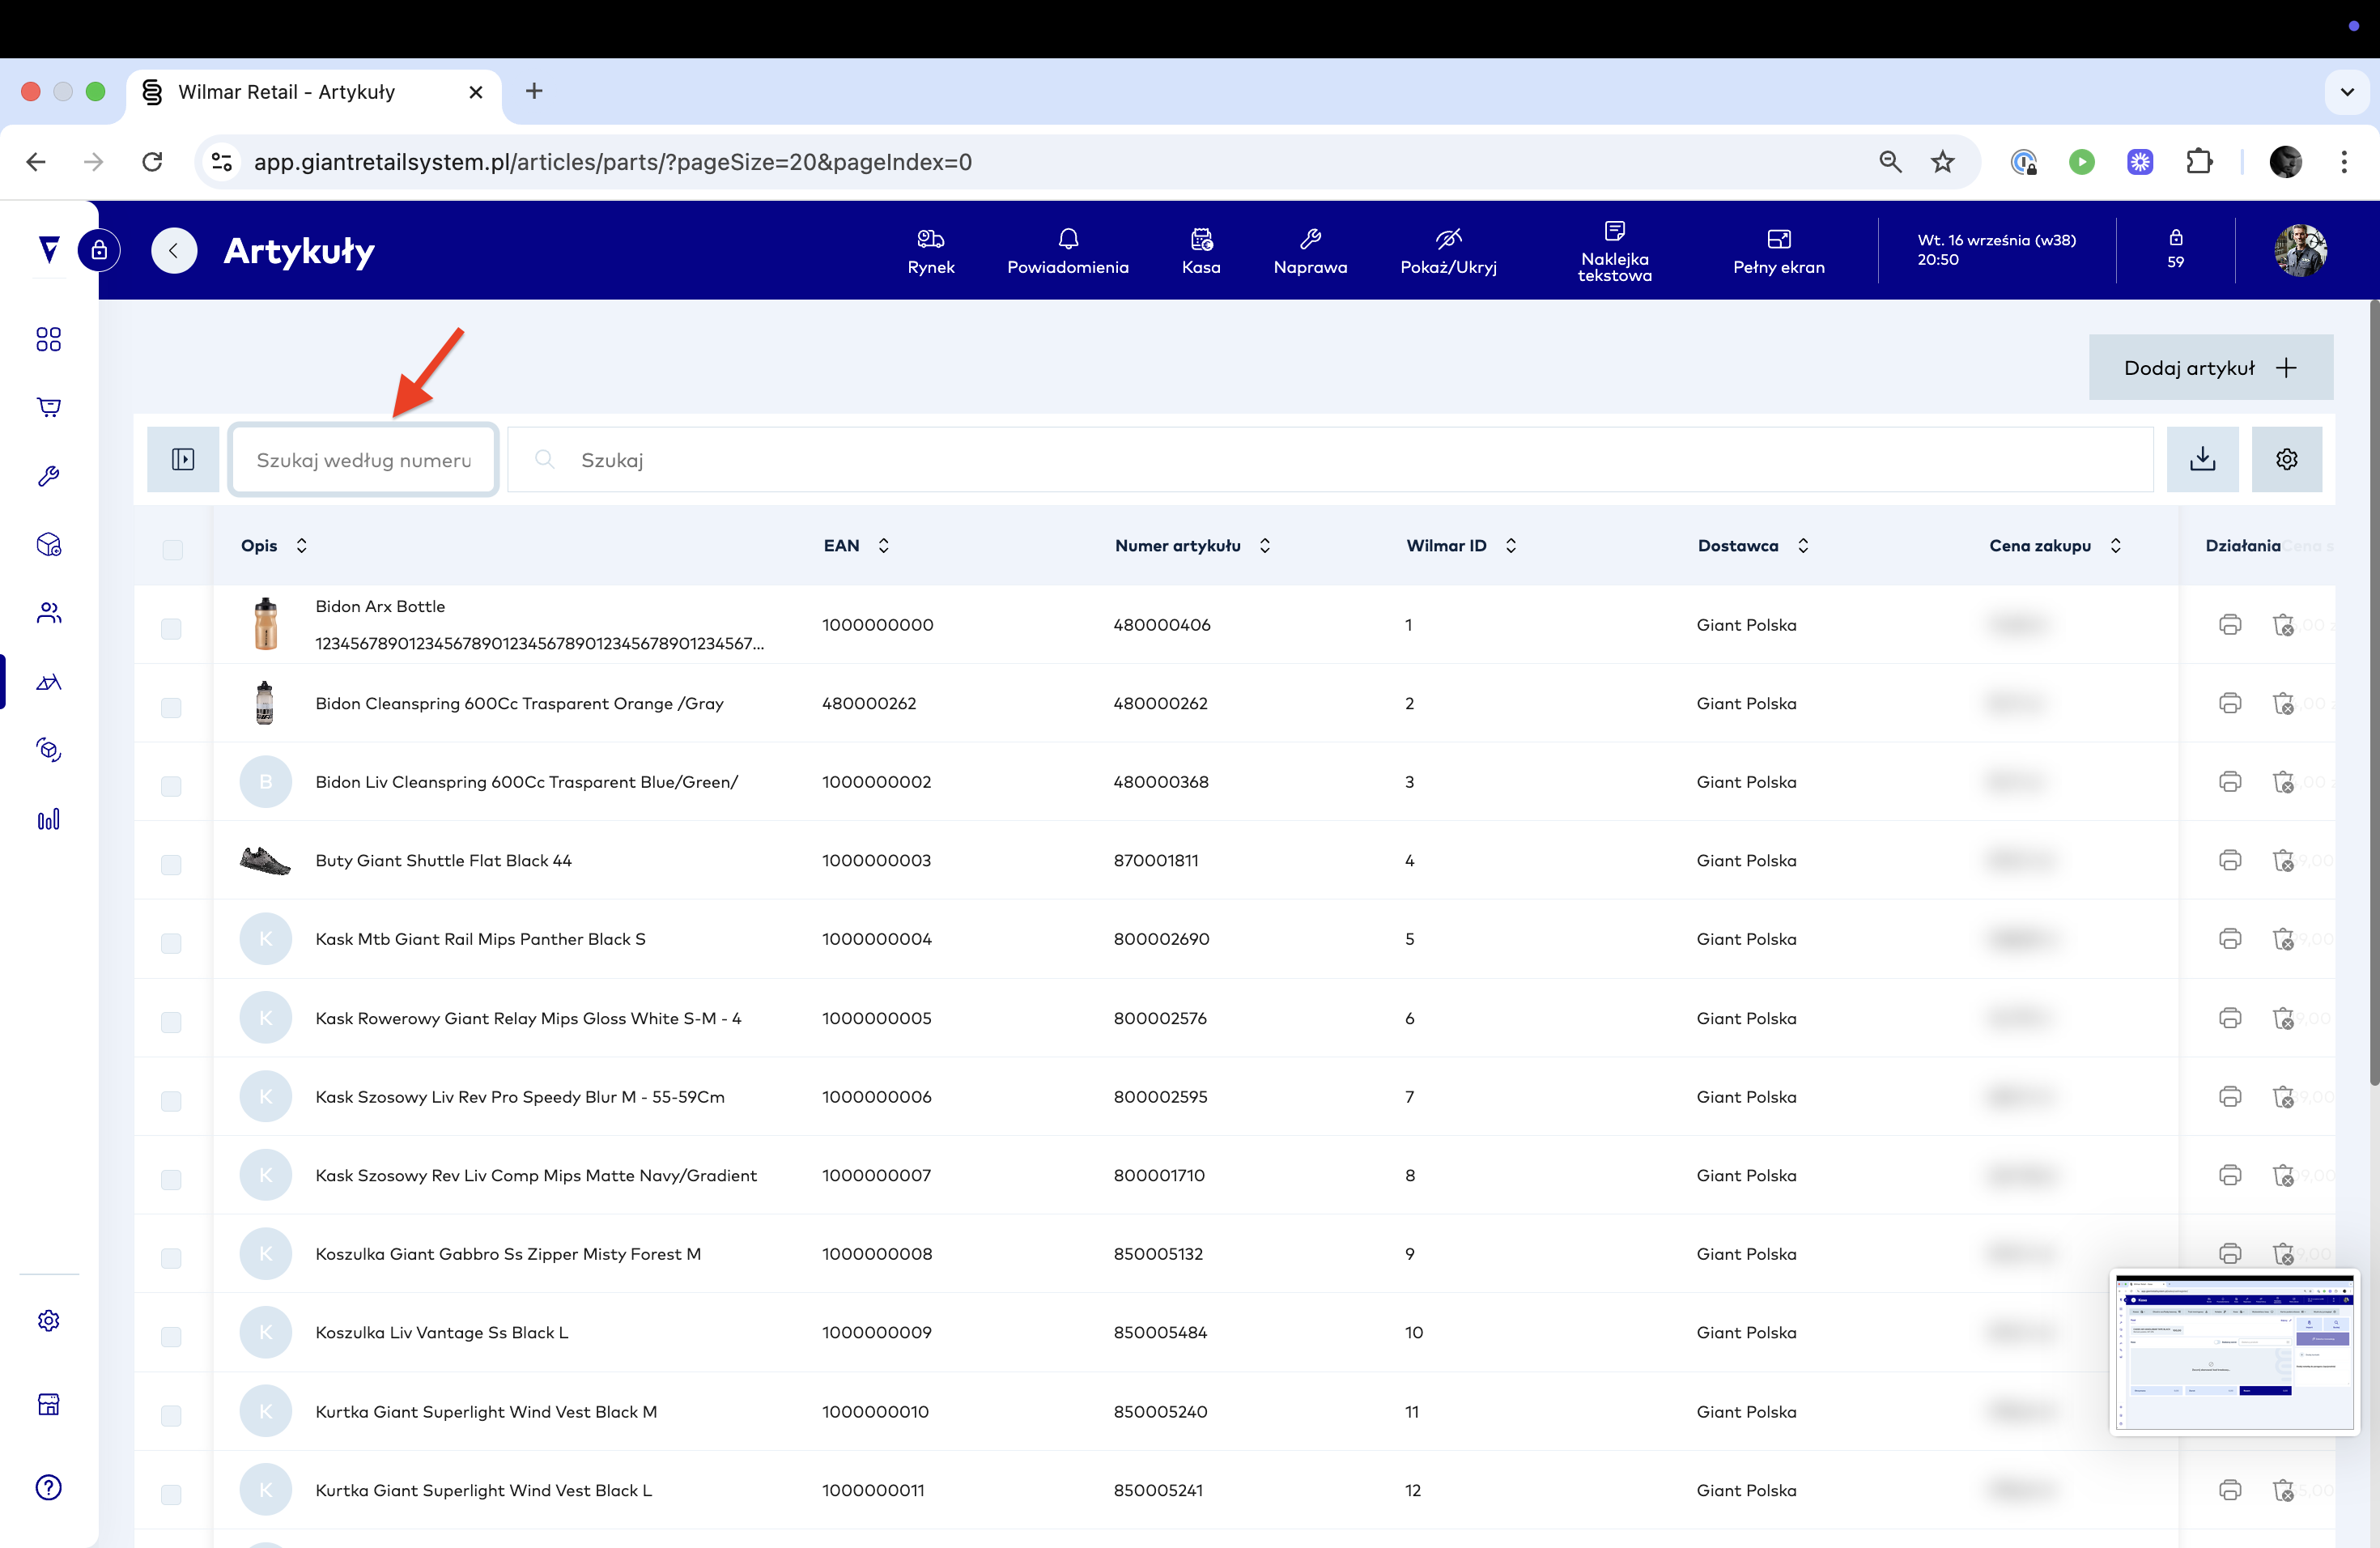Click the download export icon

pyautogui.click(x=2202, y=459)
